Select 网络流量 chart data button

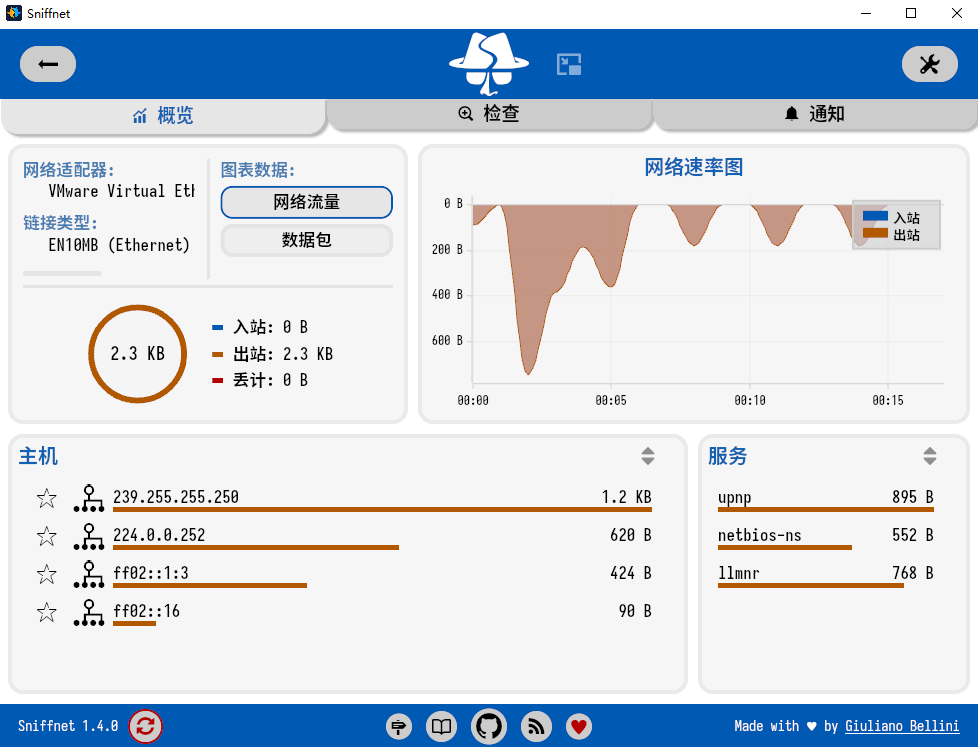pos(306,202)
